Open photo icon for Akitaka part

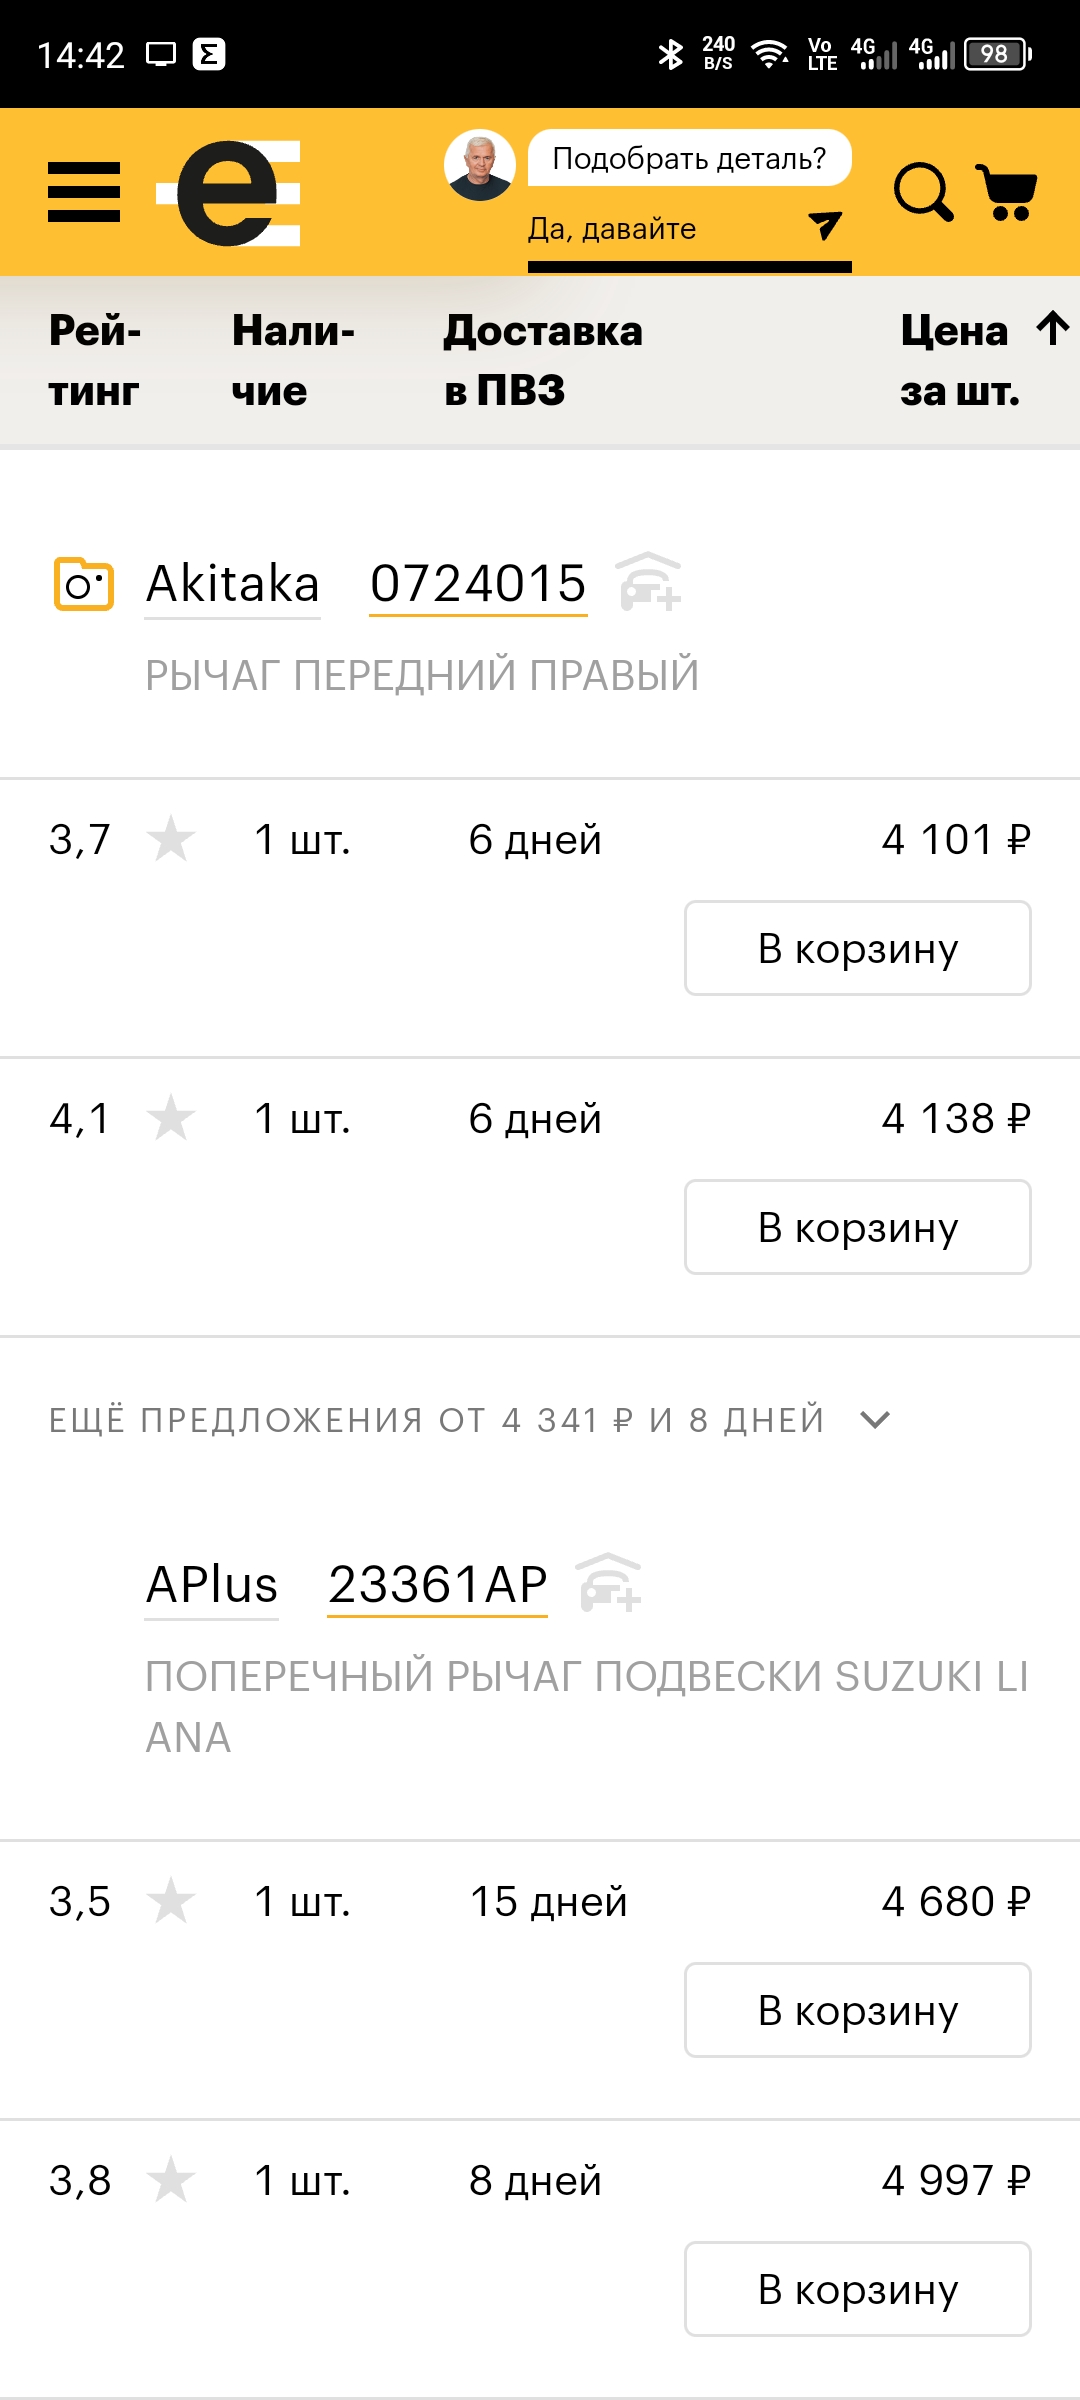tap(83, 584)
